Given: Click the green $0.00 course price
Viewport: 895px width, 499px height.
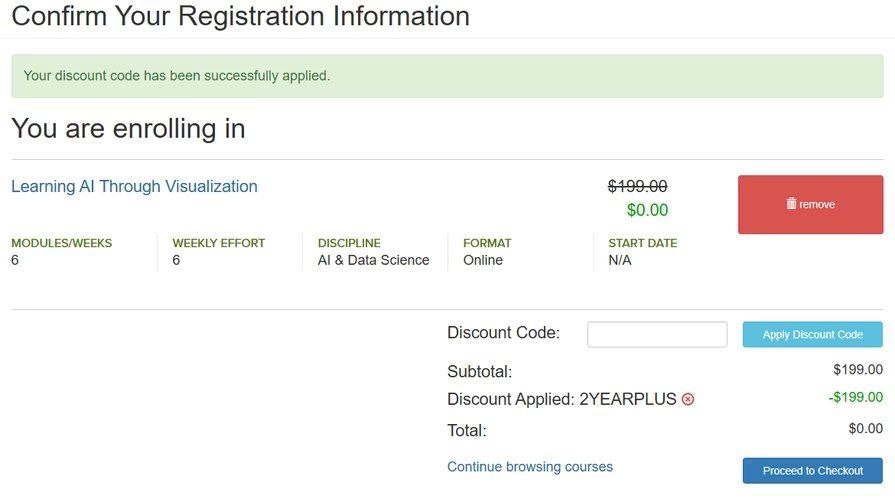Looking at the screenshot, I should [x=647, y=210].
